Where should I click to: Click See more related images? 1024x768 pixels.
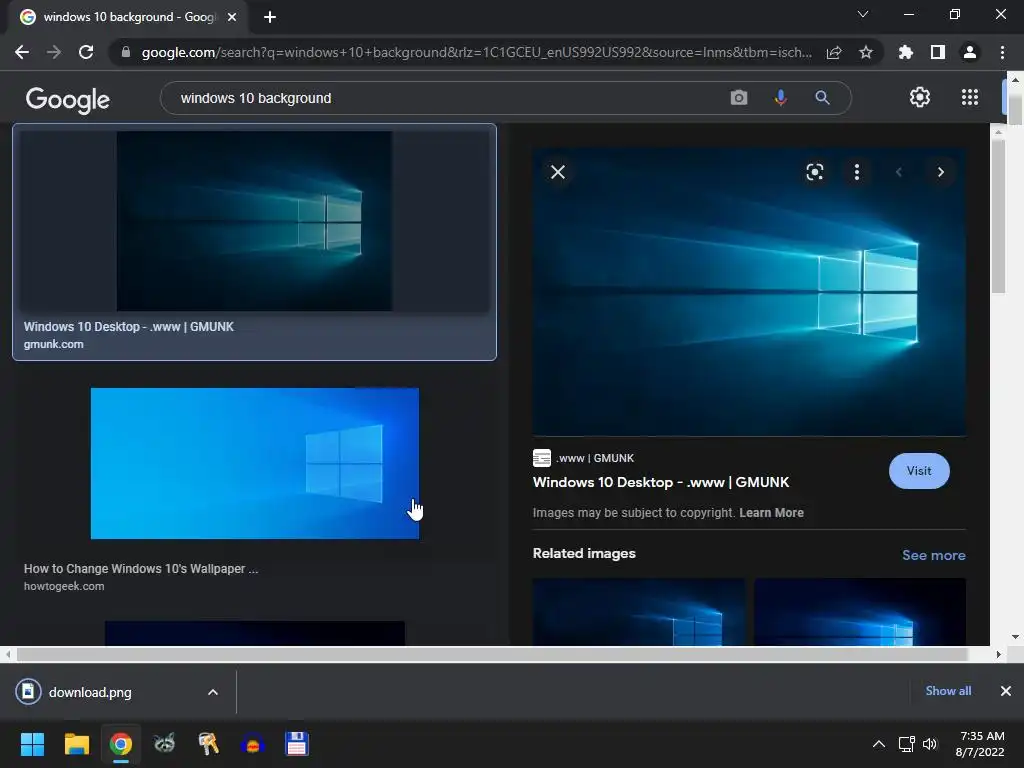934,555
